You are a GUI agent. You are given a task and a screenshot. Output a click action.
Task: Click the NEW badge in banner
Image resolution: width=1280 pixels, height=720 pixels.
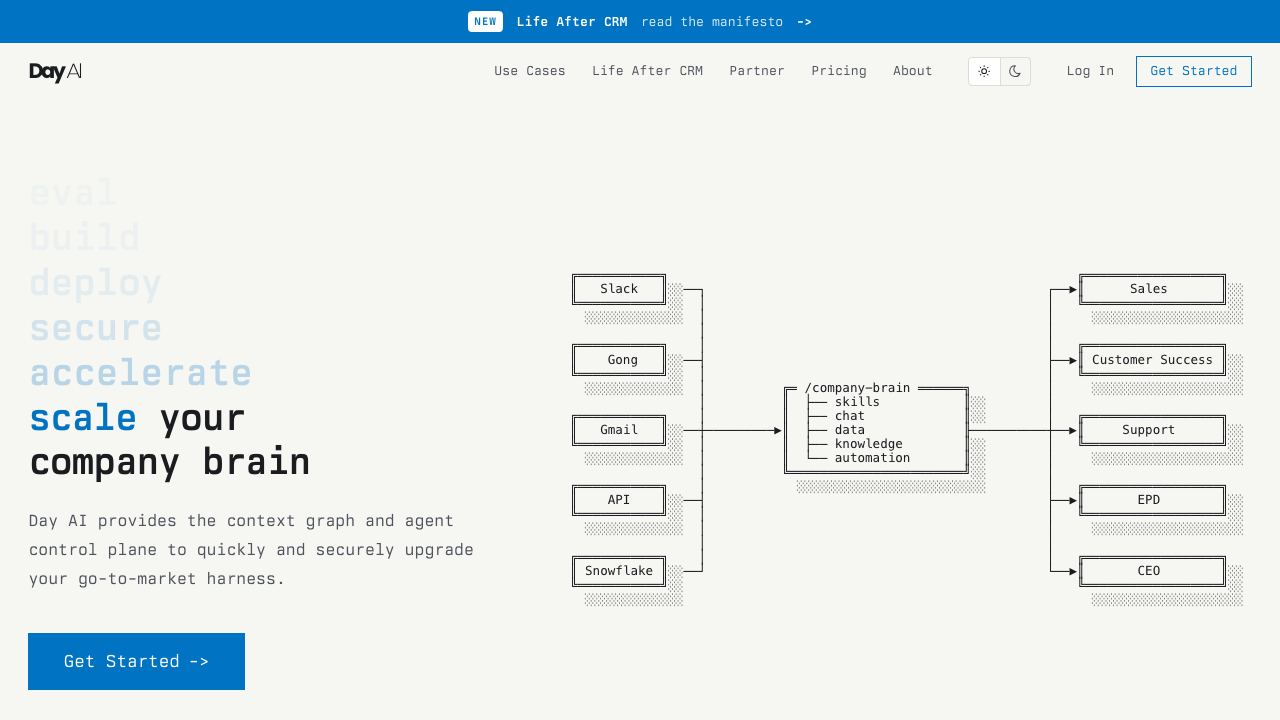485,21
